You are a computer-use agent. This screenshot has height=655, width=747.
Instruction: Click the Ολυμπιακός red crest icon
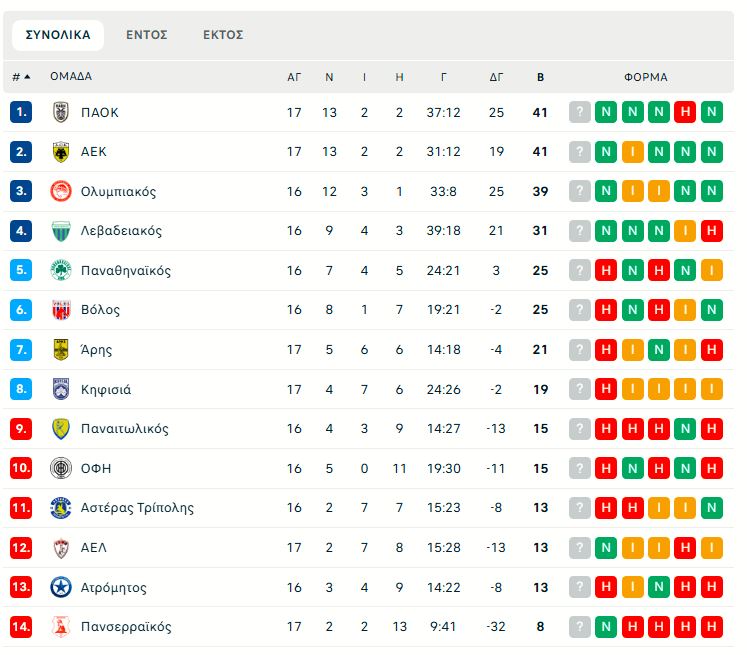coord(61,191)
